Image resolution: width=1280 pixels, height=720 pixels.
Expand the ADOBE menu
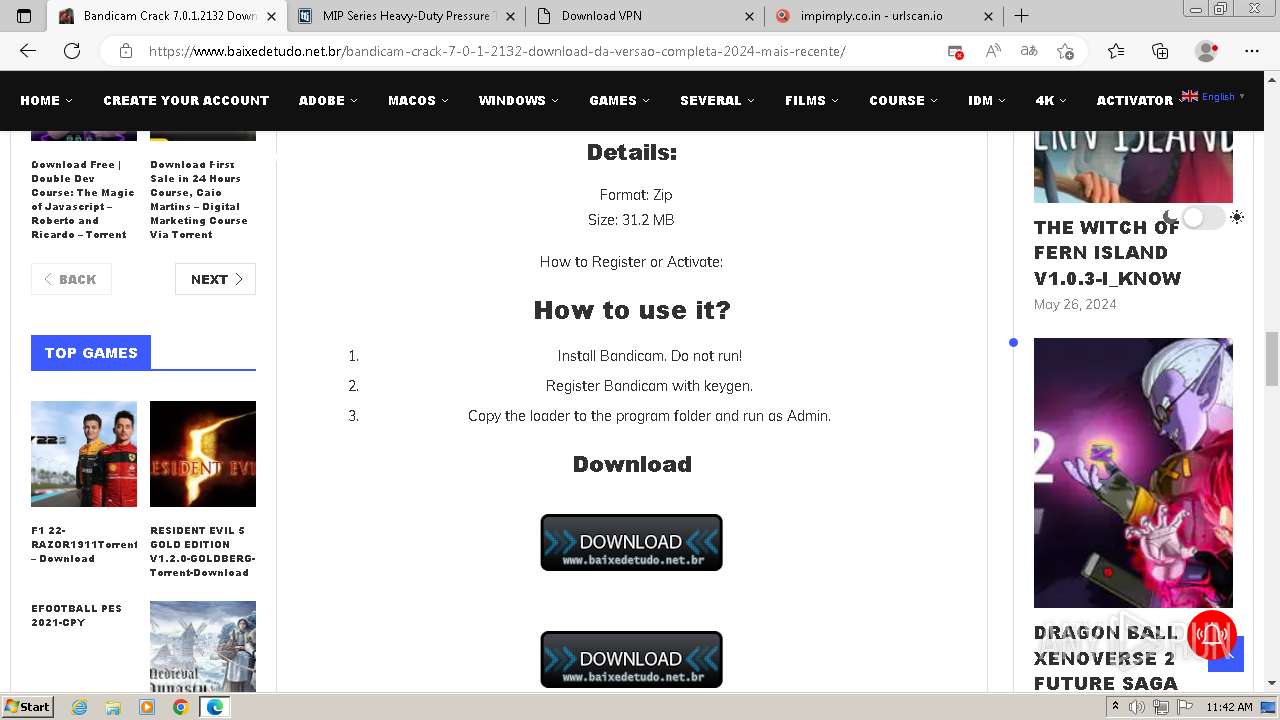[x=328, y=100]
